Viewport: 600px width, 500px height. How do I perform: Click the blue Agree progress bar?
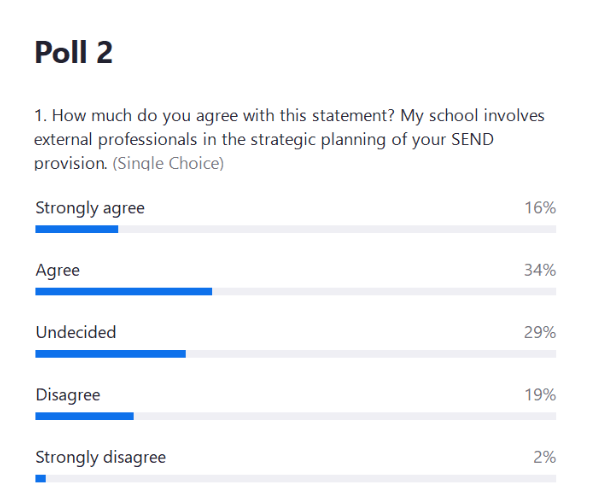(124, 291)
